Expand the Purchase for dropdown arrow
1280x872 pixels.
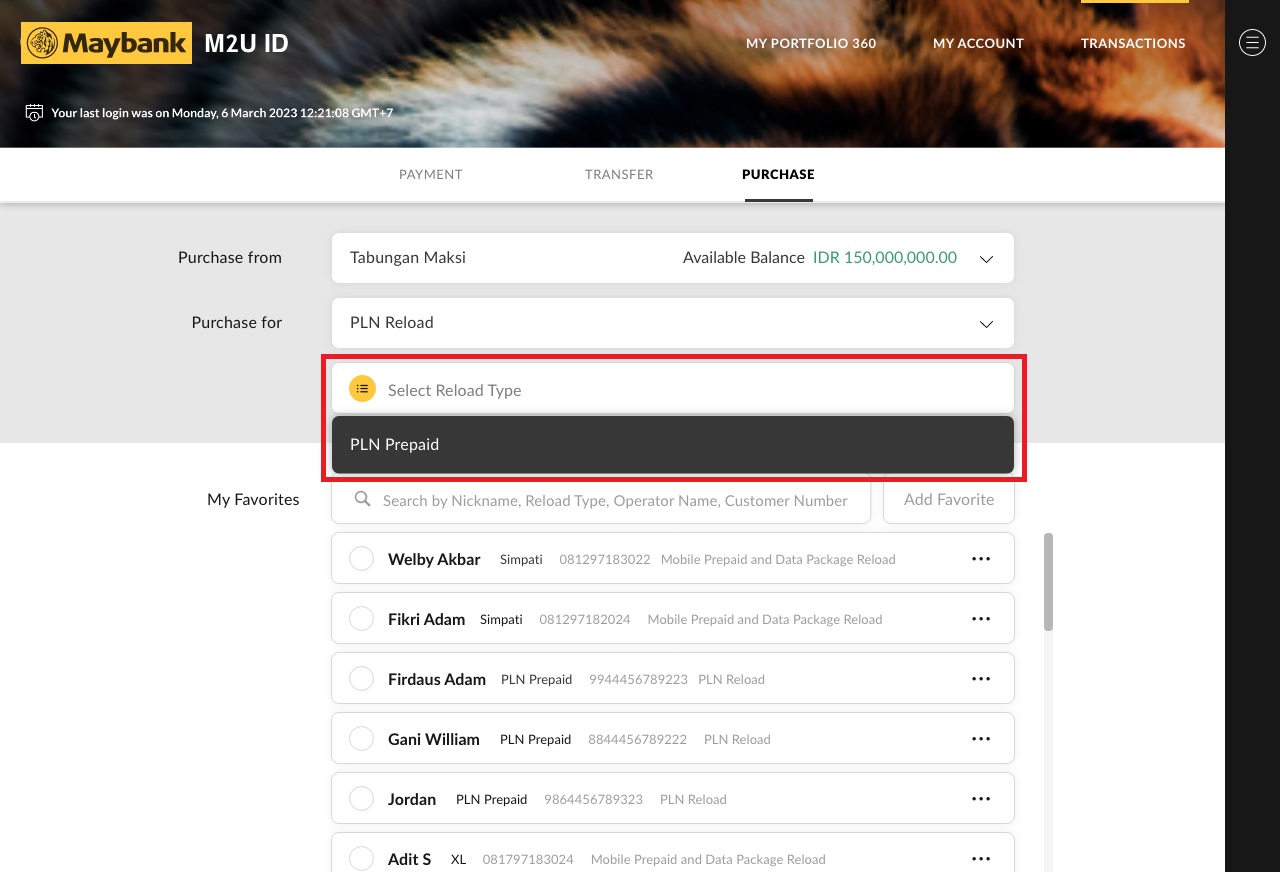986,324
